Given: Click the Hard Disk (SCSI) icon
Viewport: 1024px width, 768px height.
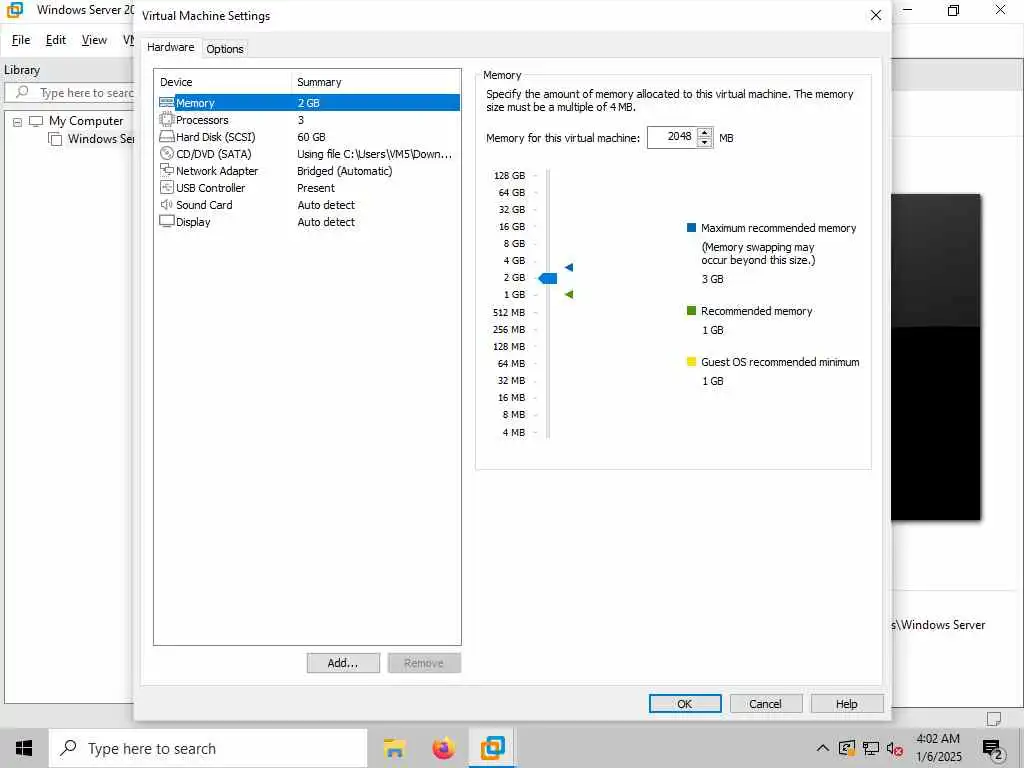Looking at the screenshot, I should pyautogui.click(x=167, y=136).
